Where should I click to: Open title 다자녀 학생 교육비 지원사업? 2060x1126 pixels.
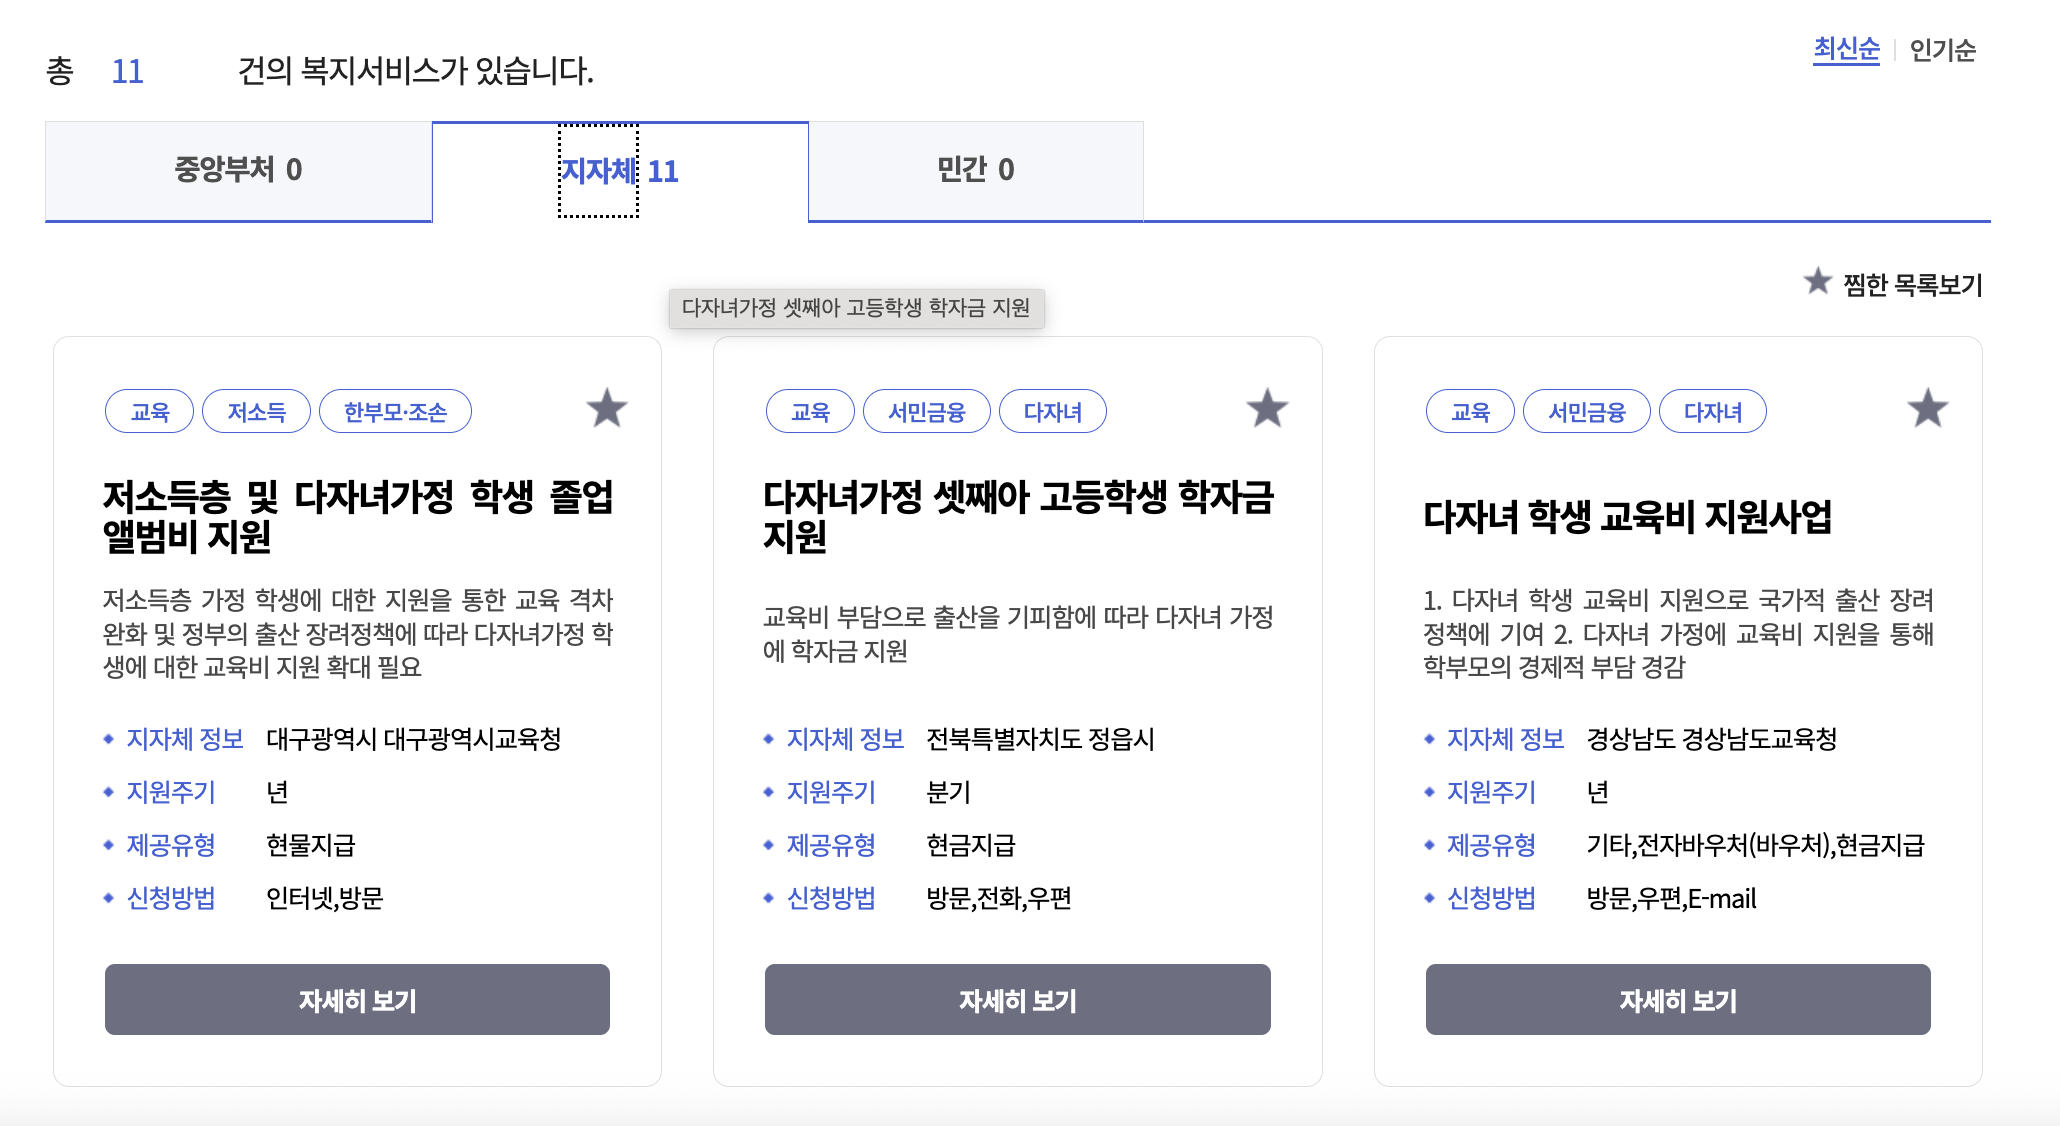1627,517
